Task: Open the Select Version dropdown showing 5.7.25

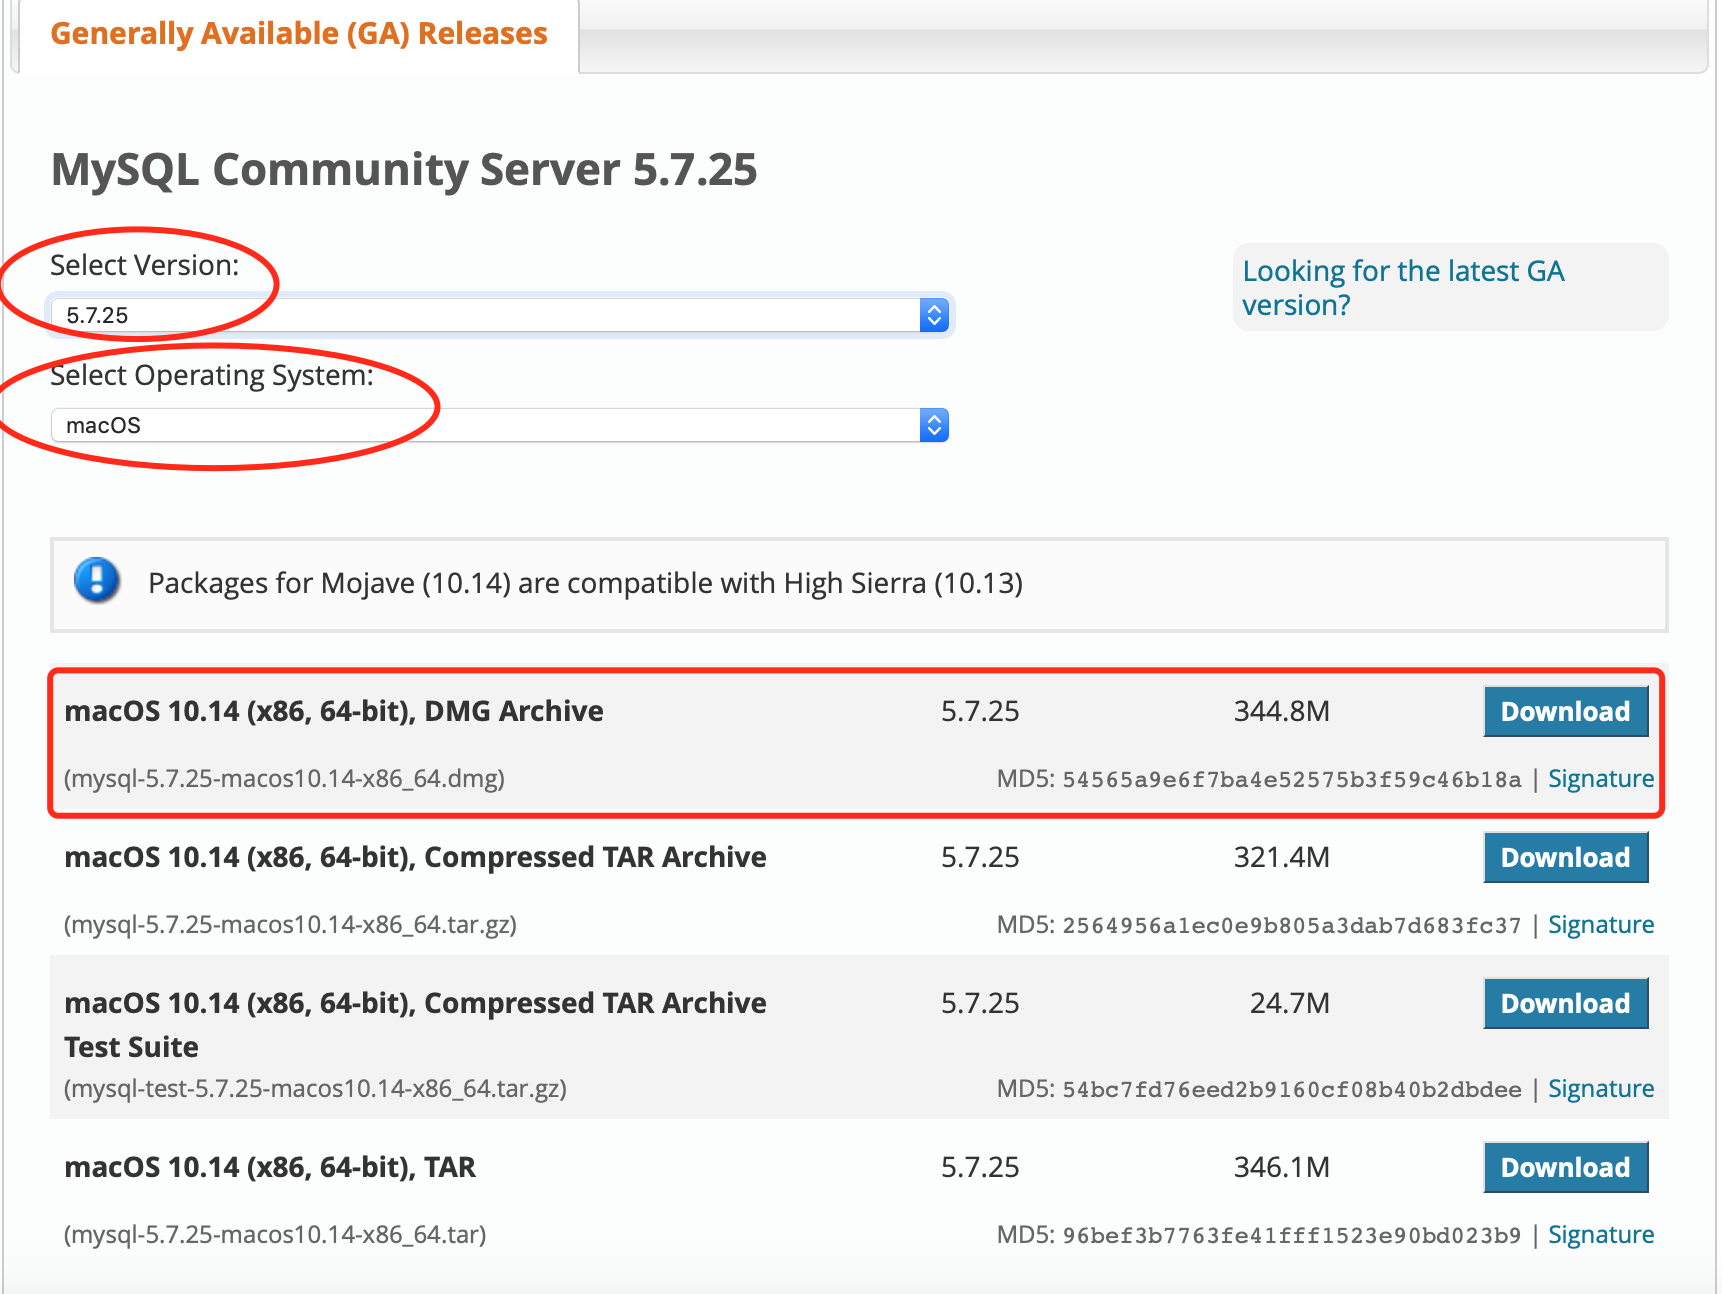Action: point(499,315)
